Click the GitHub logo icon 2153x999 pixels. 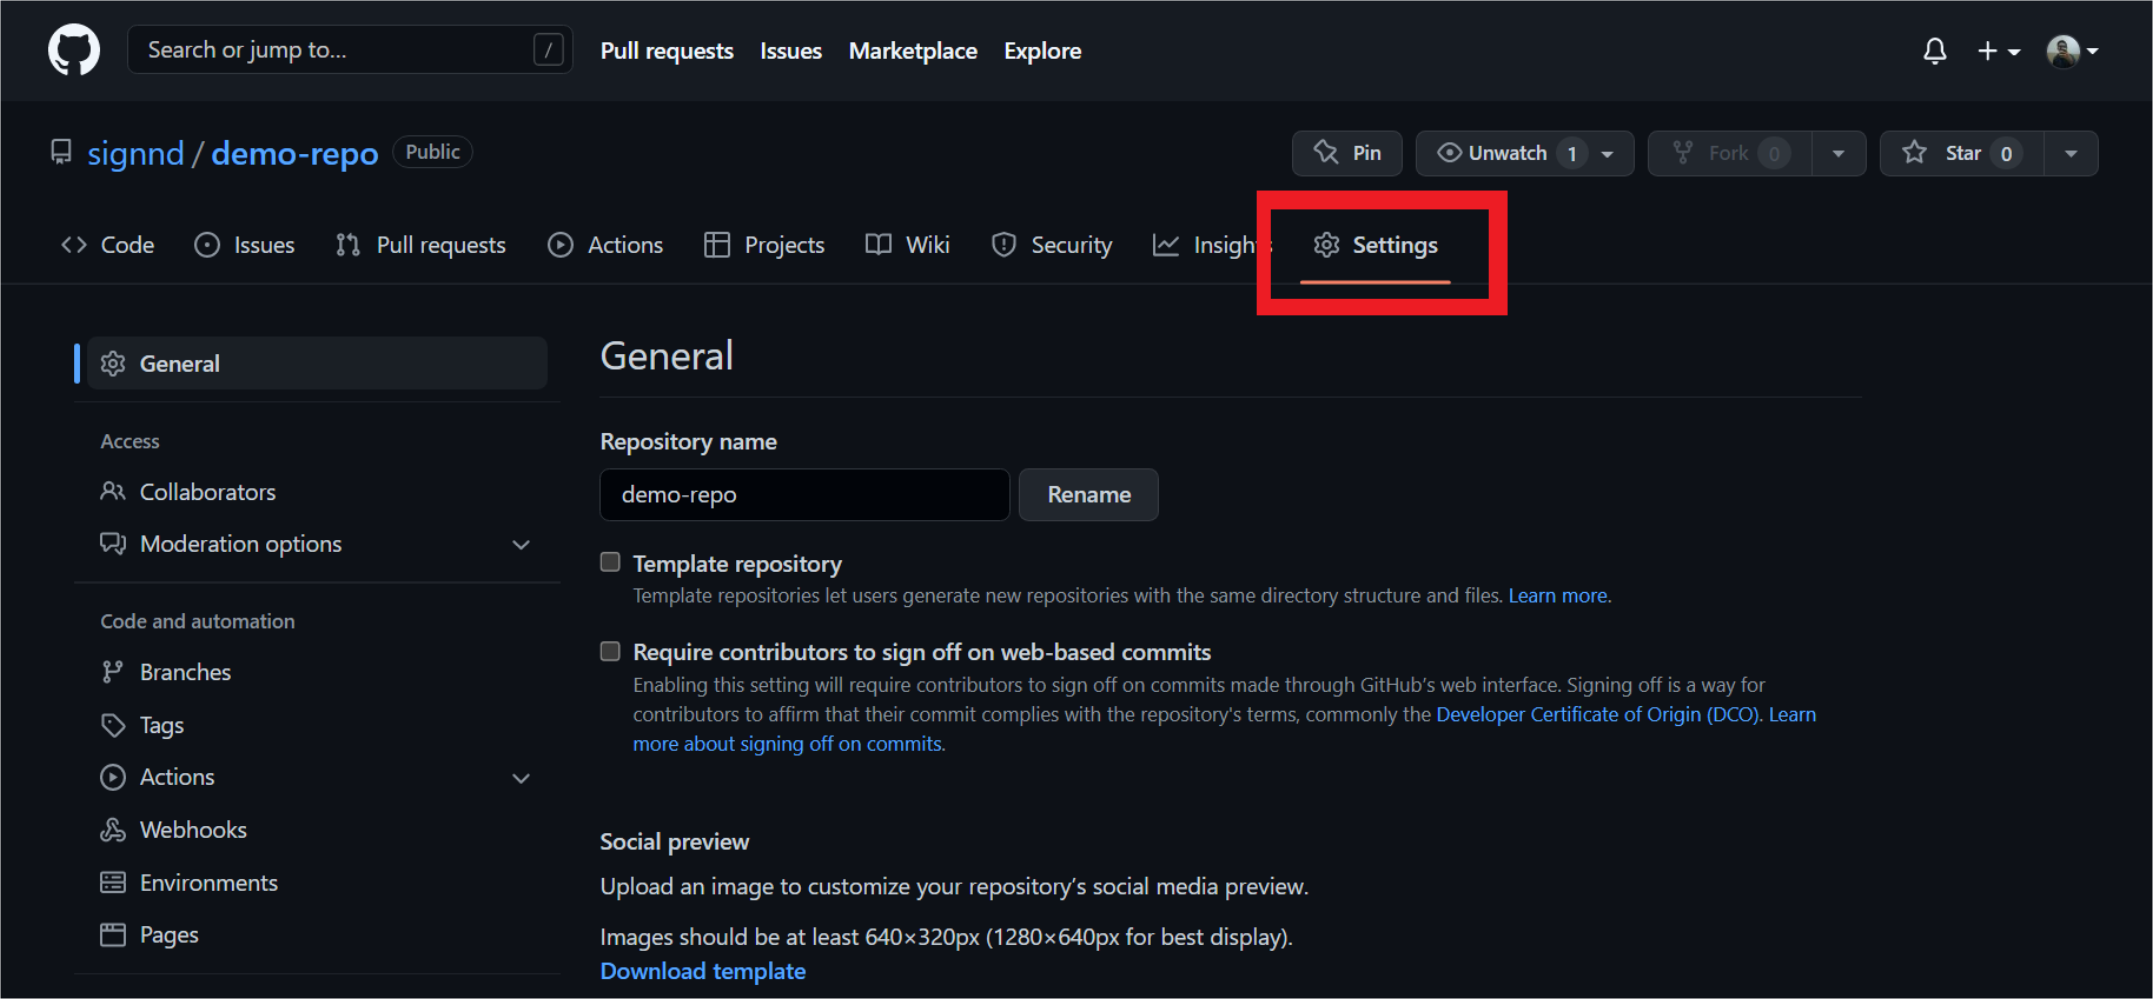click(74, 49)
